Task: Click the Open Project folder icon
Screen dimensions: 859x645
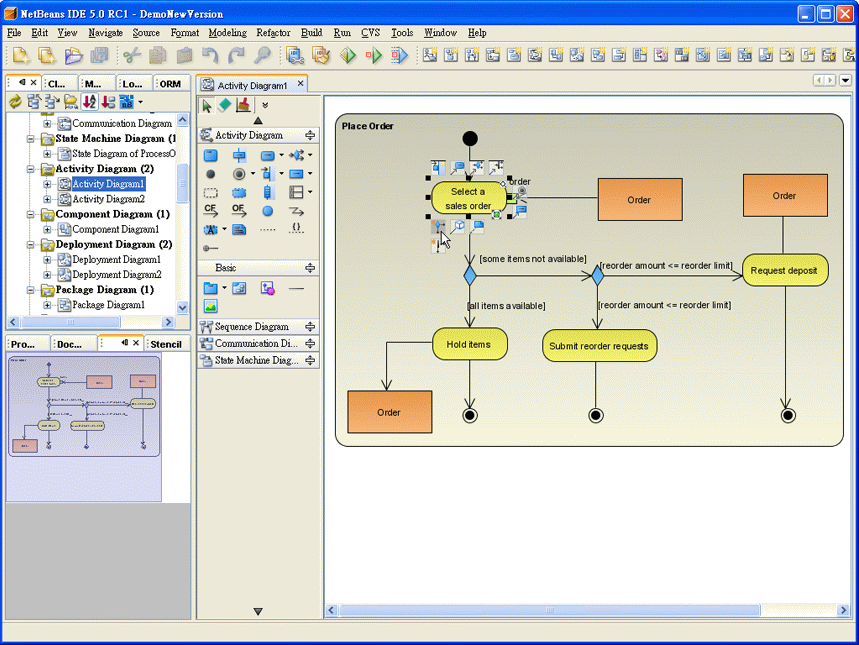Action: [x=73, y=55]
